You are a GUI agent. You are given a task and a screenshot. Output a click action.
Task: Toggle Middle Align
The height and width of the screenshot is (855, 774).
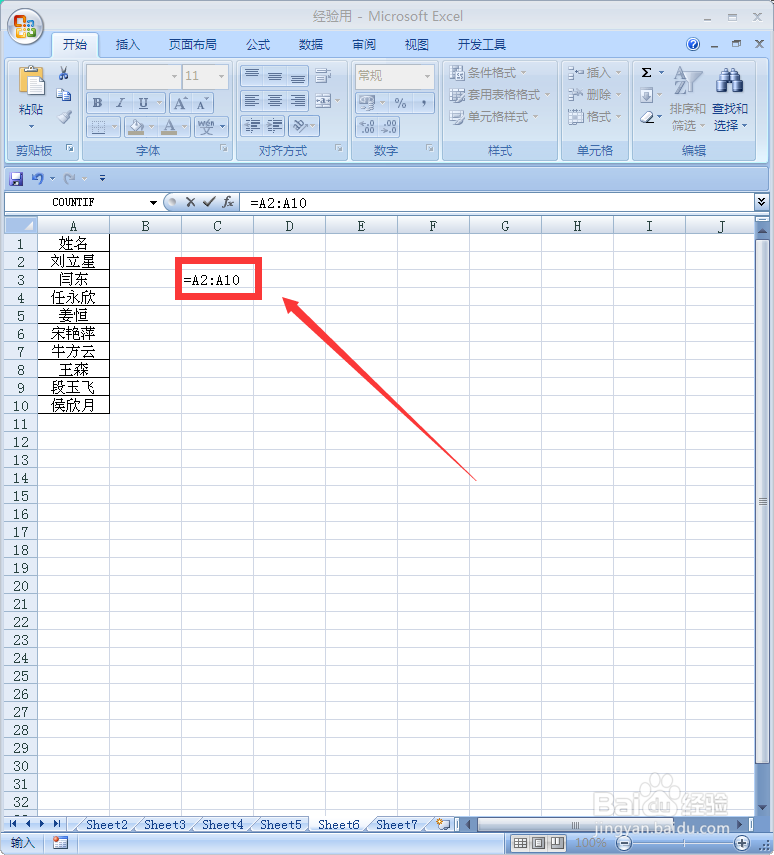[274, 76]
